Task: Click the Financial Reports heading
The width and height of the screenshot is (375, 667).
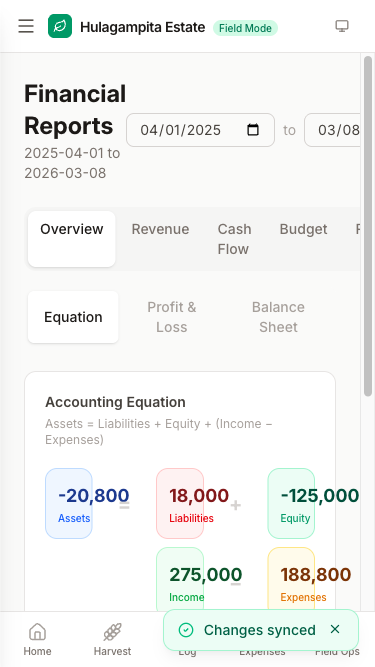Action: (75, 110)
